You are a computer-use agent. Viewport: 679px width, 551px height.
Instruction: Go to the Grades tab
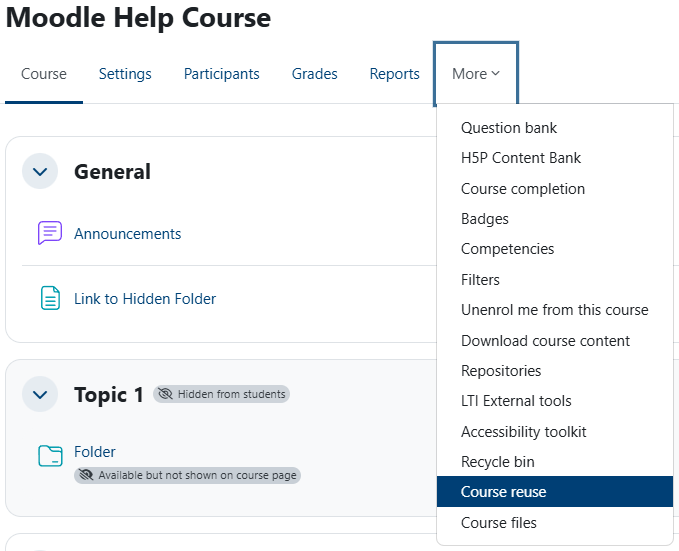(x=314, y=74)
